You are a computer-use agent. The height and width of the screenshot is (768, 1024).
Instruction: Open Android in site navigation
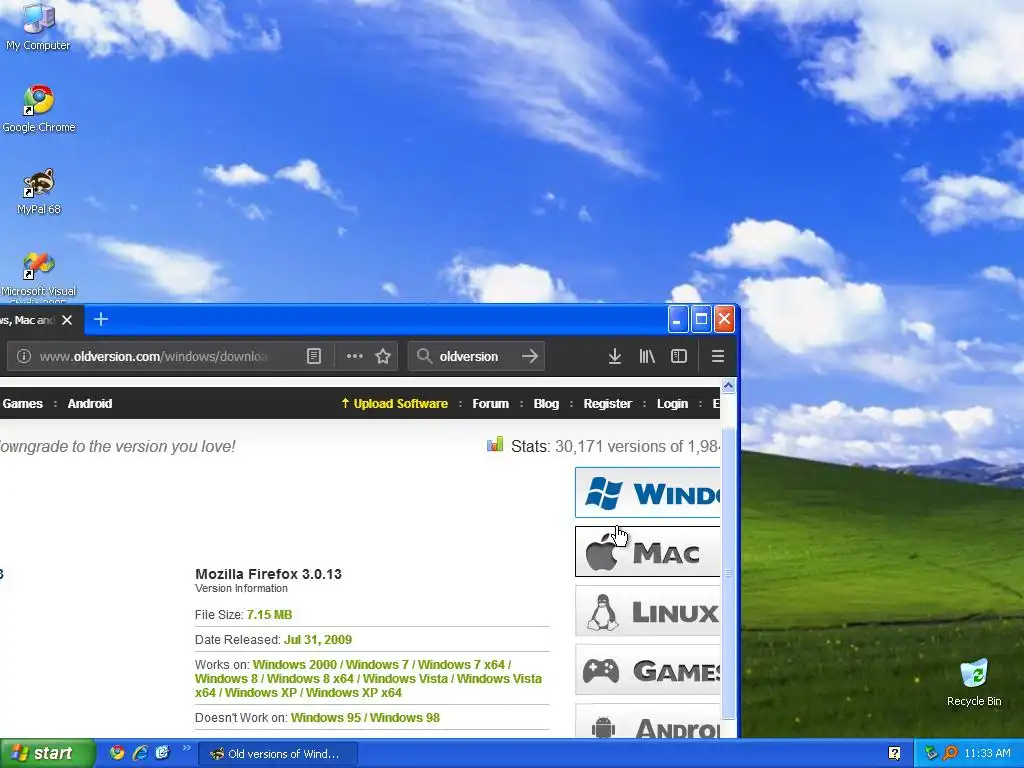point(89,404)
